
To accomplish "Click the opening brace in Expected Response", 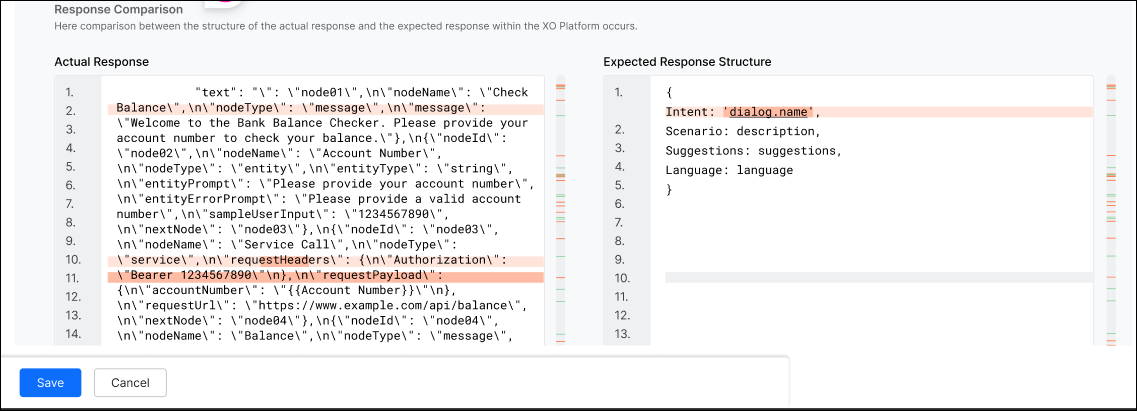I will point(669,92).
